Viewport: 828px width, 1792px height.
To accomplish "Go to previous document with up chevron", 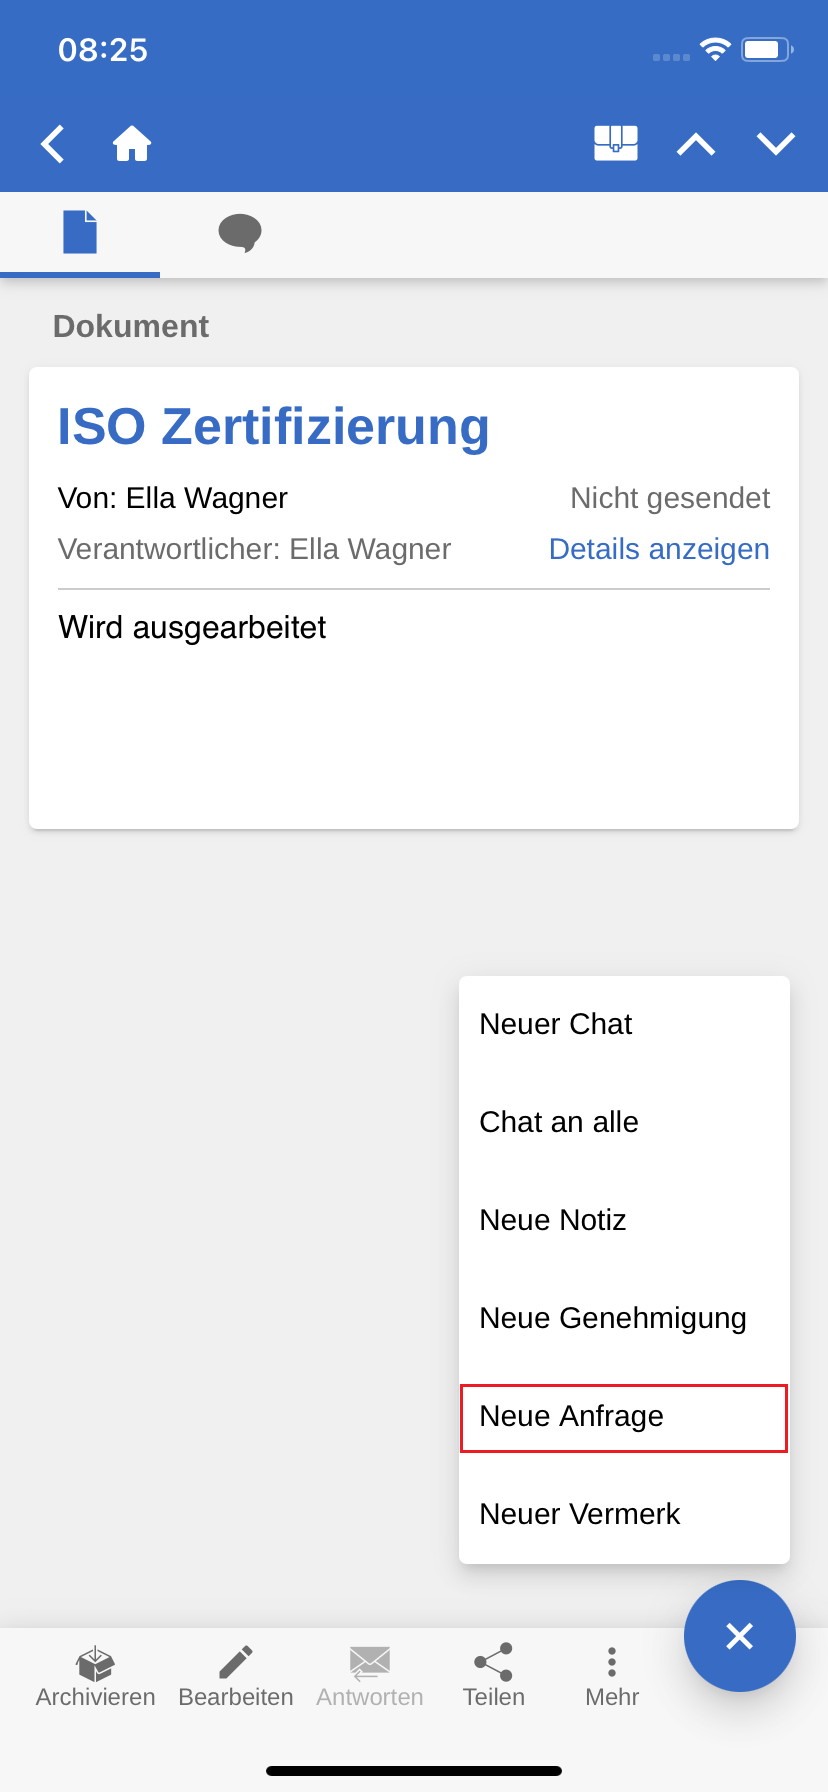I will coord(696,145).
